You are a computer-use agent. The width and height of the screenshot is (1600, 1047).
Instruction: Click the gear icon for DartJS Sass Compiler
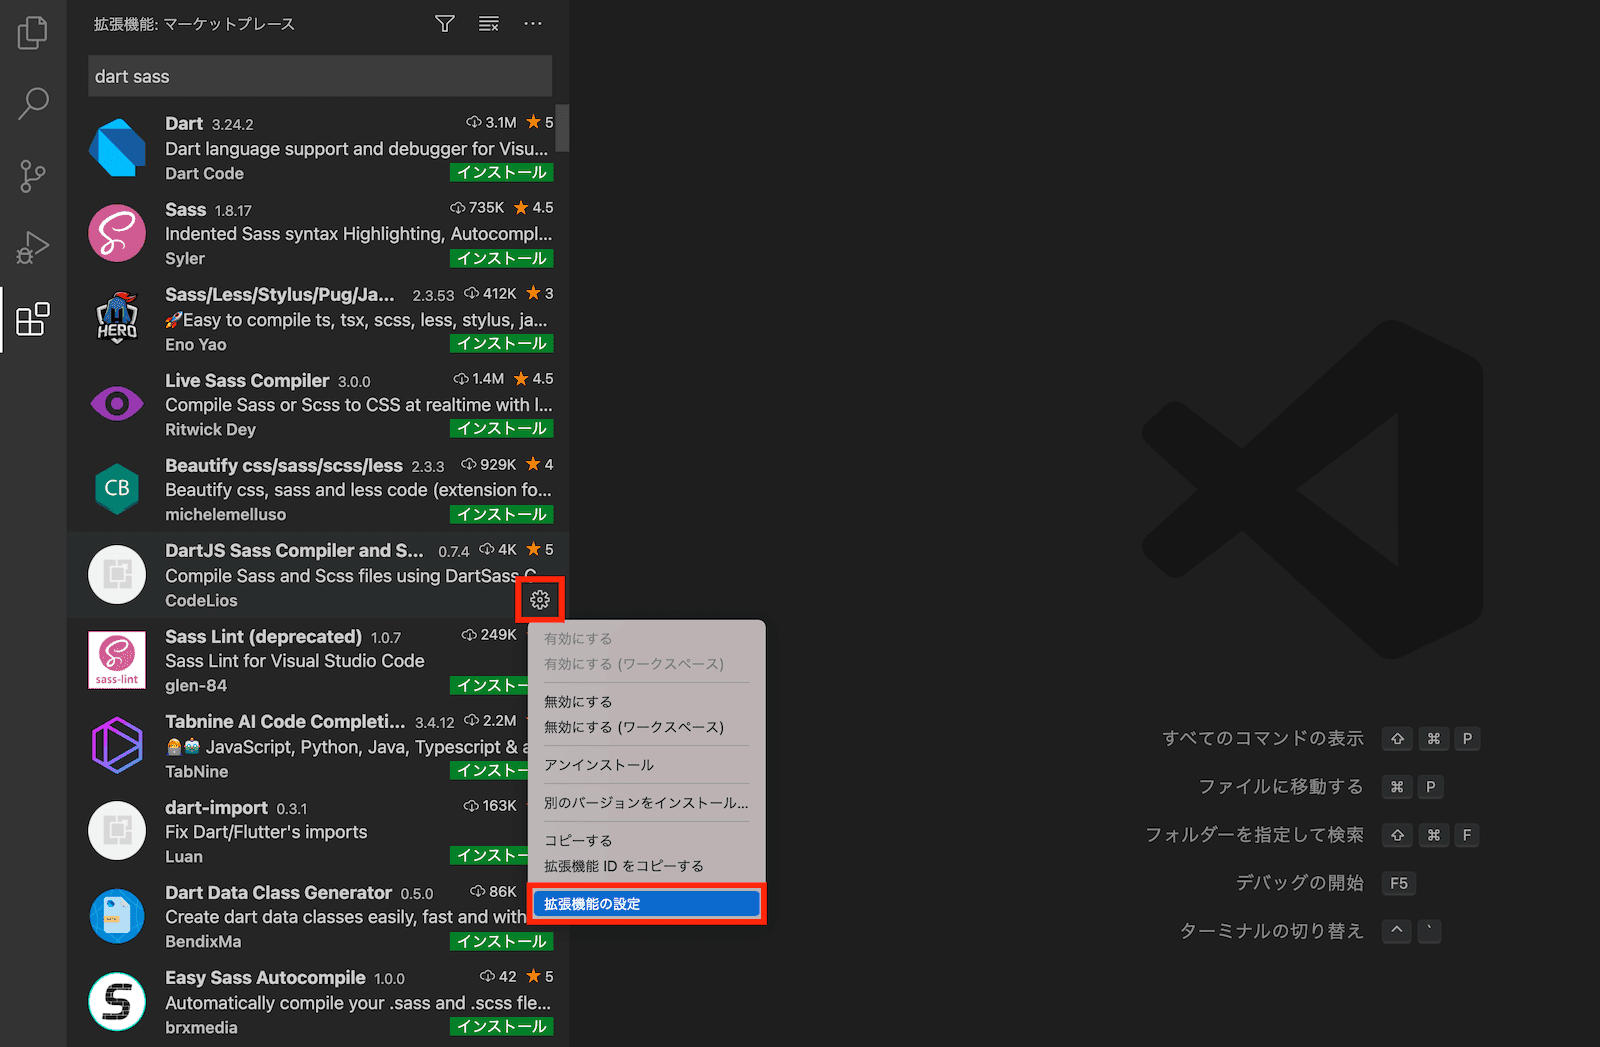(540, 600)
